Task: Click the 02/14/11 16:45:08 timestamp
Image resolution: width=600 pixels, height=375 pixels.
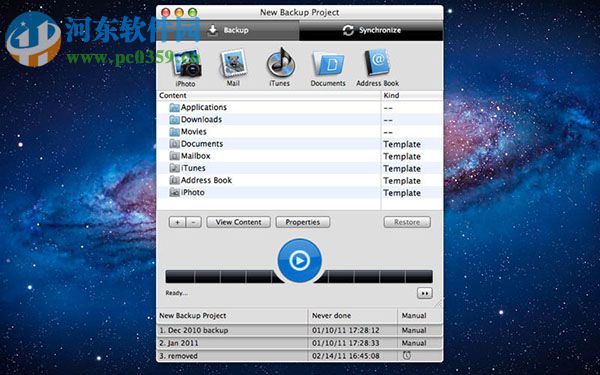Action: coord(346,356)
